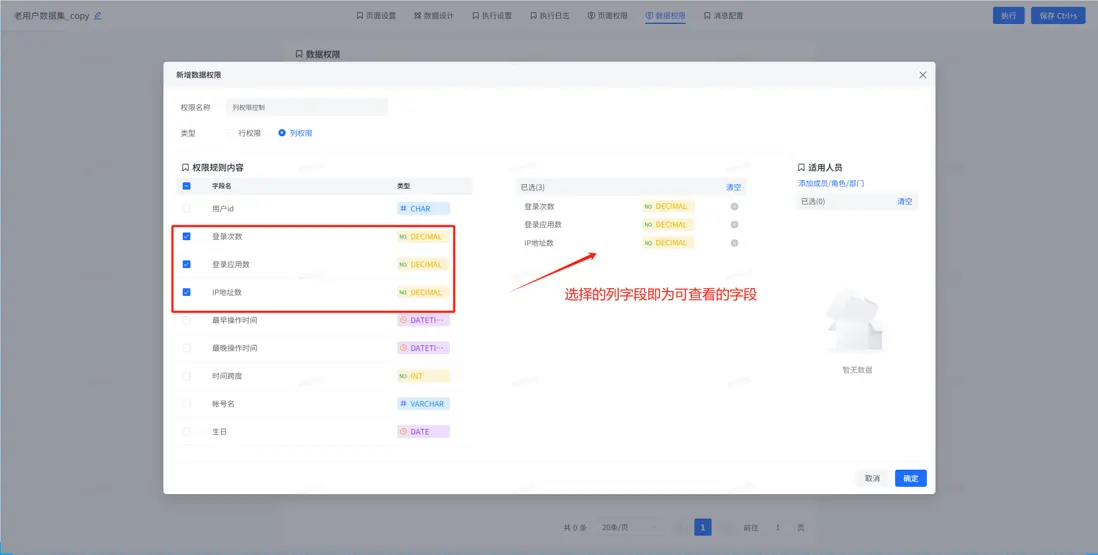1098x555 pixels.
Task: Open the 执行日志 tab
Action: 550,15
